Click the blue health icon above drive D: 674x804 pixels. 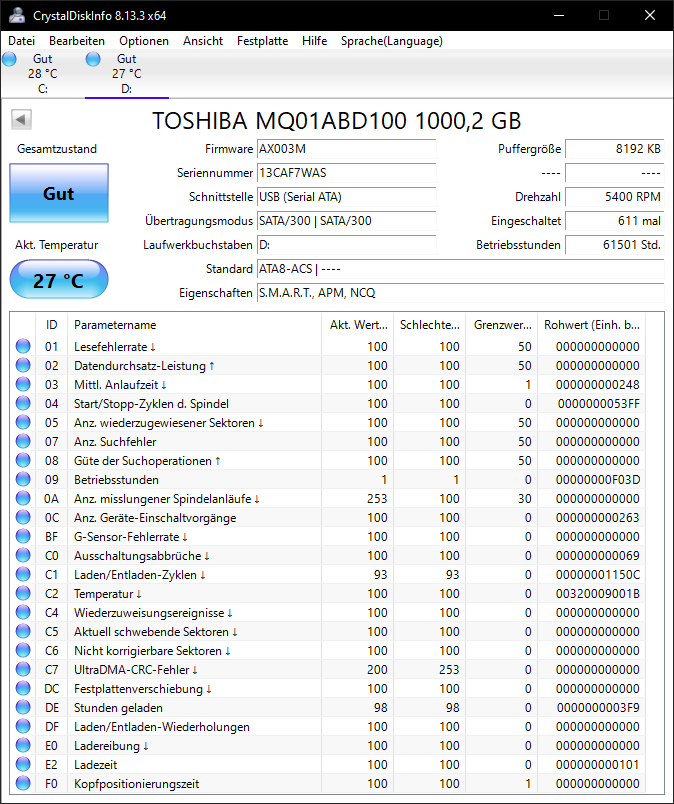coord(93,59)
